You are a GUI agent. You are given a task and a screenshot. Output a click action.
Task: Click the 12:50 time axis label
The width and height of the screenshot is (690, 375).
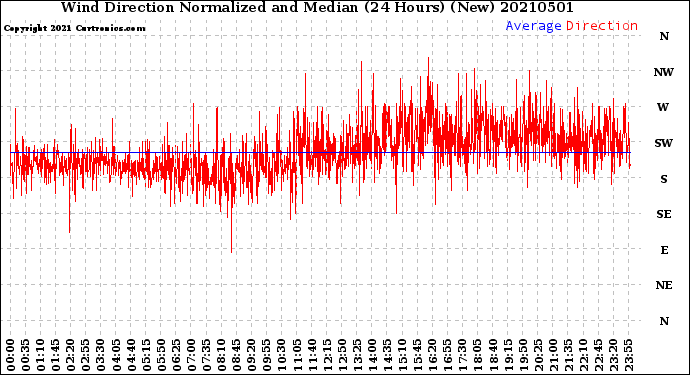pos(342,355)
